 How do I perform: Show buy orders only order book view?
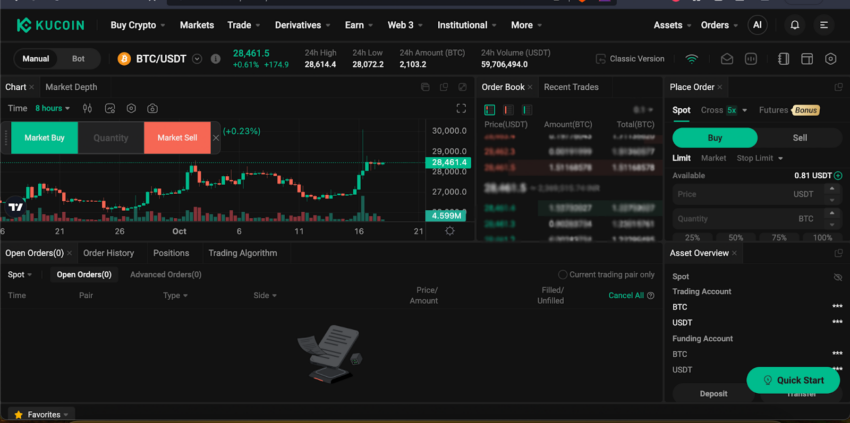(x=527, y=110)
